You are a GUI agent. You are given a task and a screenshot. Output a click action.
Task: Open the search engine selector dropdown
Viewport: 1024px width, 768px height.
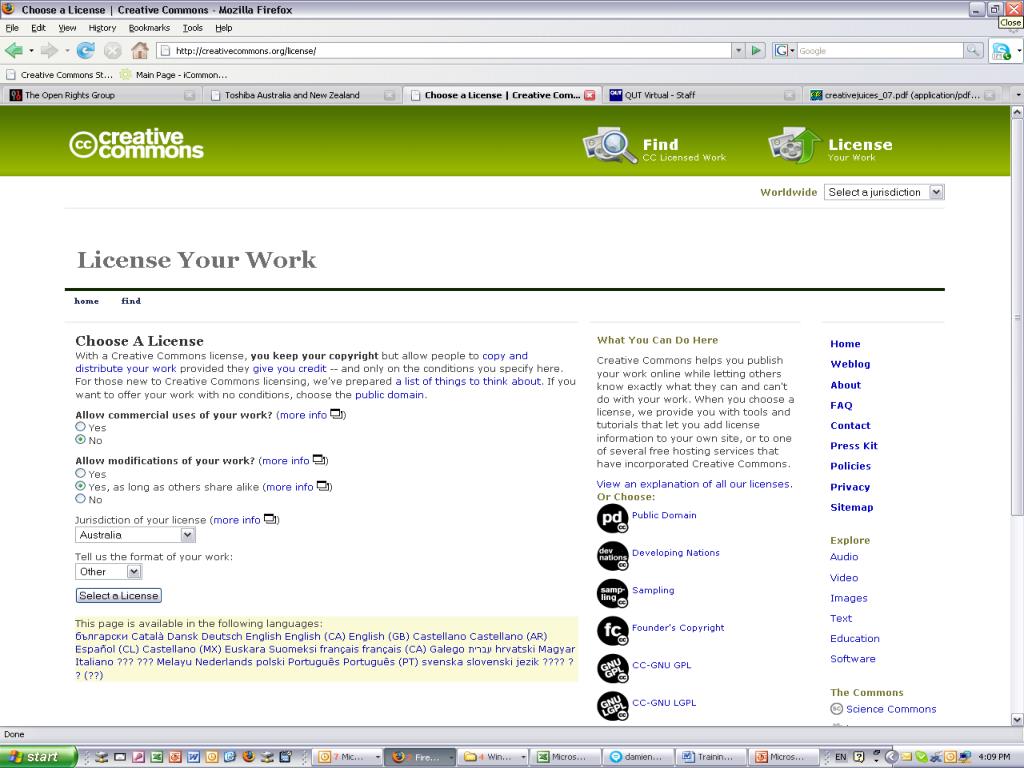(x=784, y=50)
